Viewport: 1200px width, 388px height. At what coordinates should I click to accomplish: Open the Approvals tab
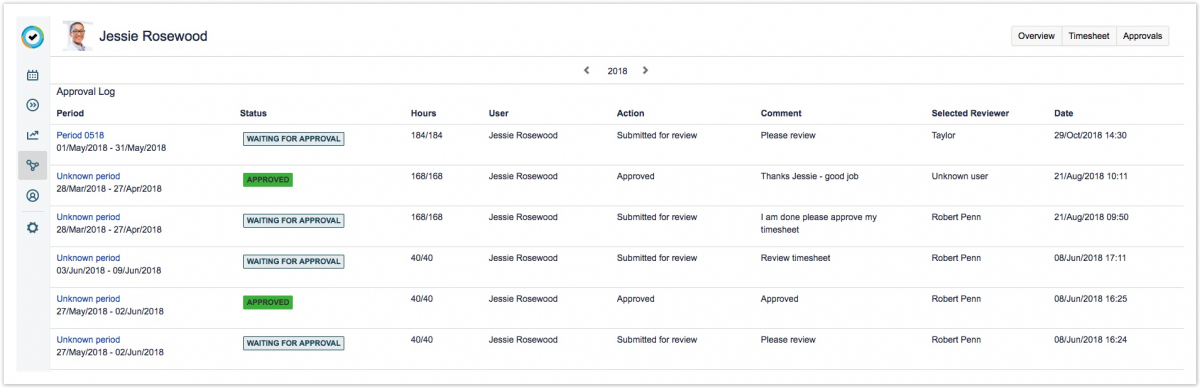tap(1143, 36)
